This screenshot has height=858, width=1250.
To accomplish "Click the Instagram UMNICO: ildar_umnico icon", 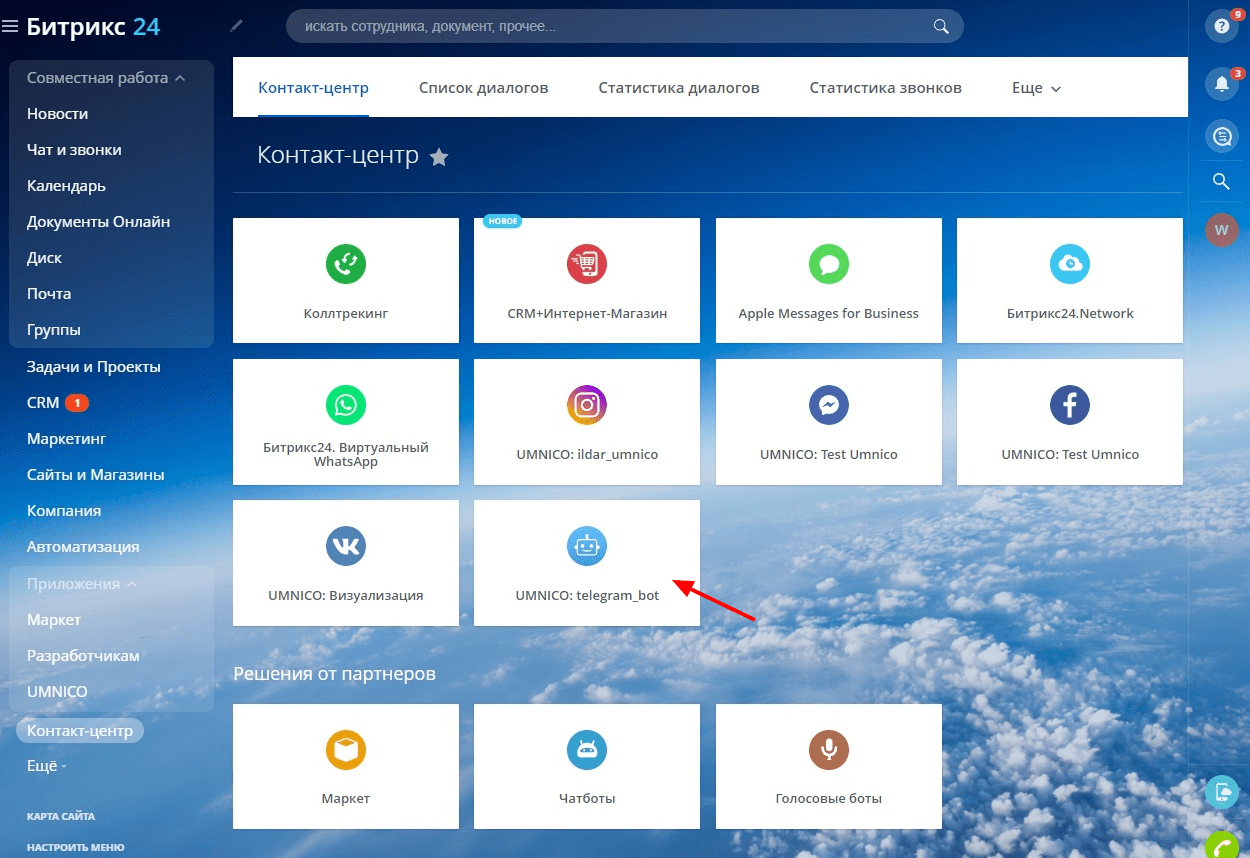I will (587, 405).
